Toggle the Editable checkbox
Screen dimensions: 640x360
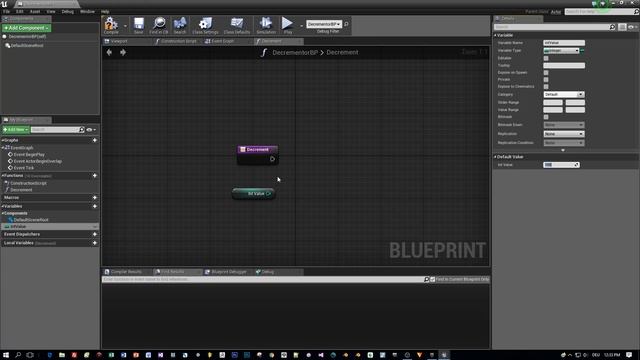546,58
